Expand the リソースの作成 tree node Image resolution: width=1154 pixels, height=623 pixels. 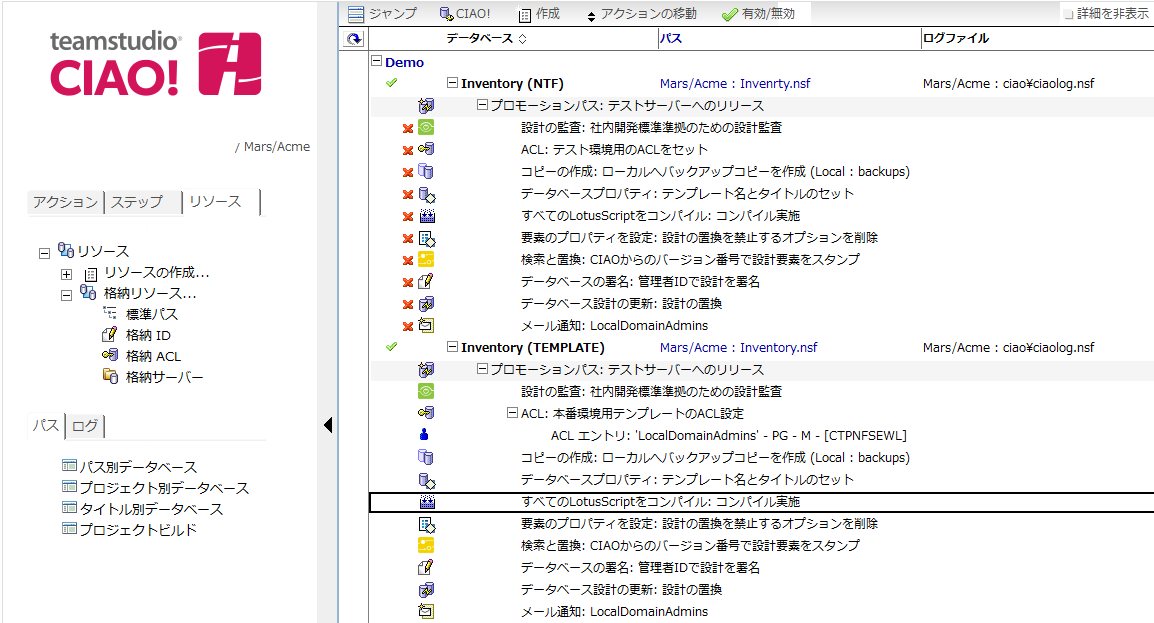[66, 273]
